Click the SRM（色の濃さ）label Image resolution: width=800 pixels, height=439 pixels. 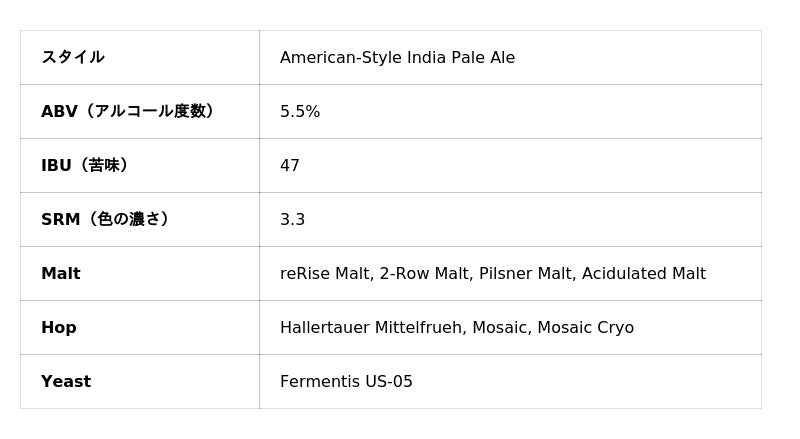(x=105, y=220)
